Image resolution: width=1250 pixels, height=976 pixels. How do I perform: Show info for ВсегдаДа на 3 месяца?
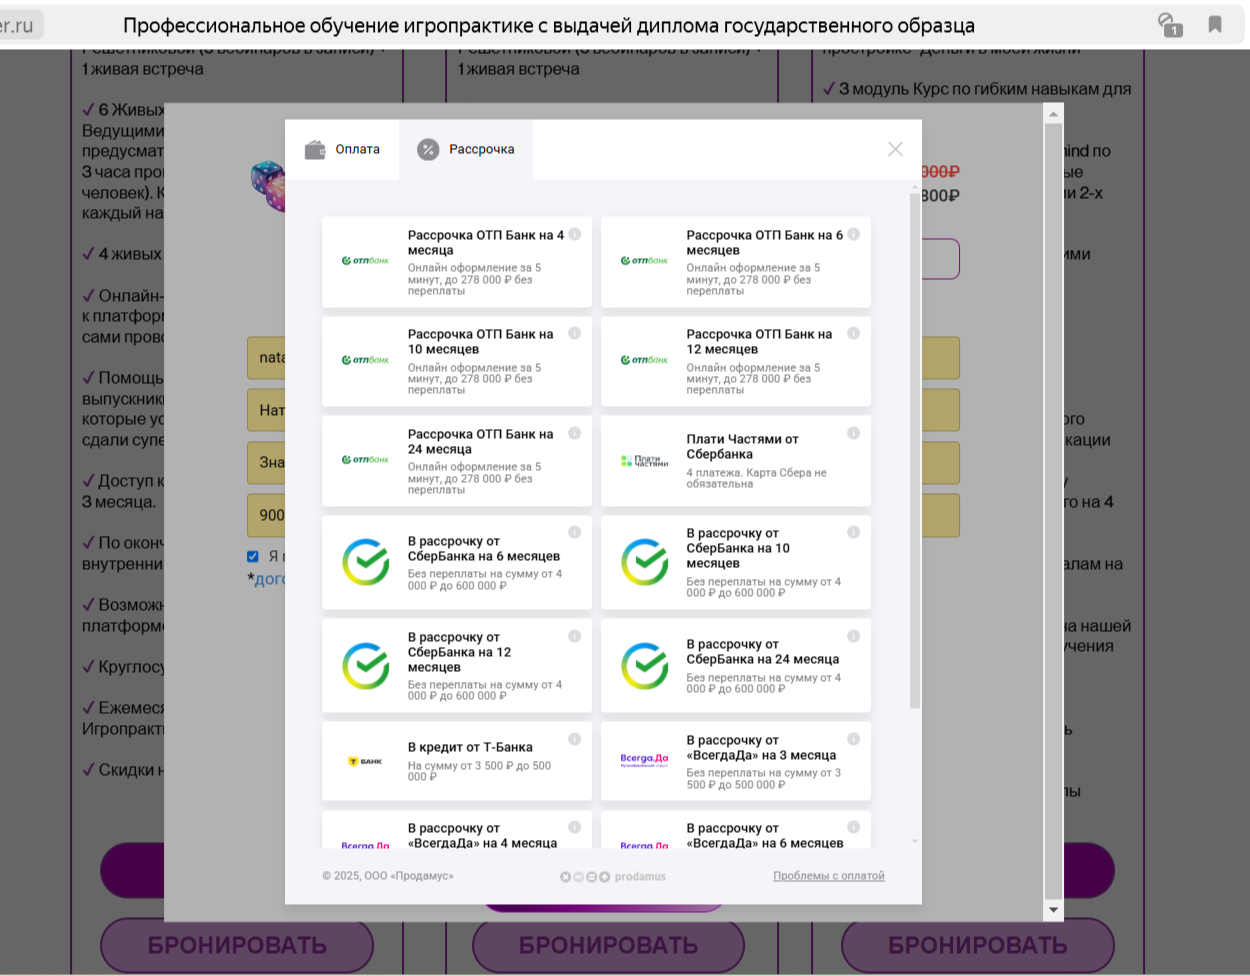coord(853,739)
